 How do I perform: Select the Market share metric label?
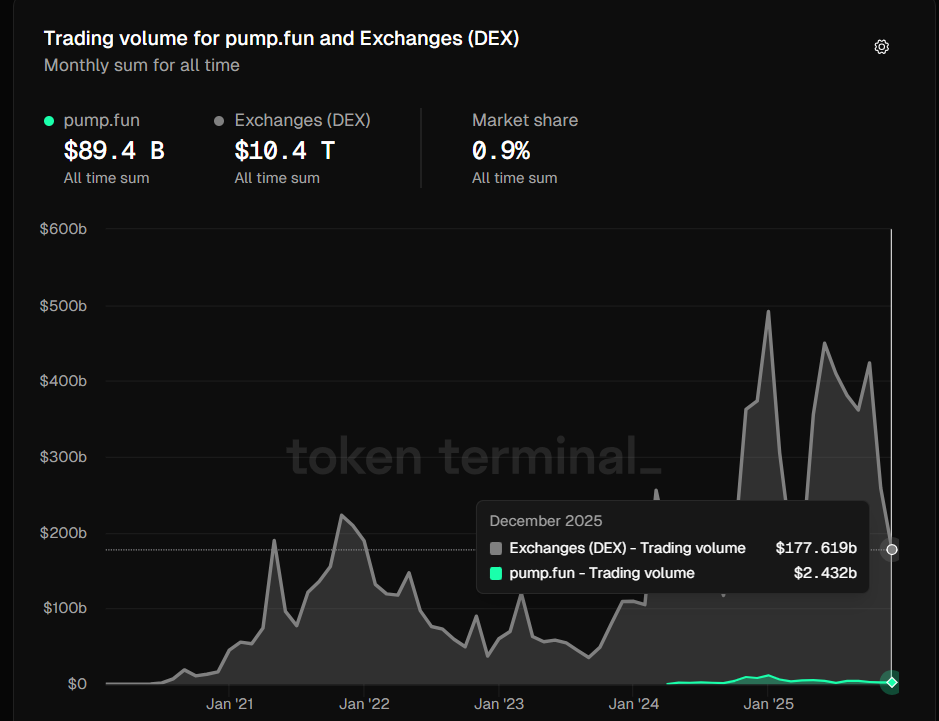pos(524,120)
